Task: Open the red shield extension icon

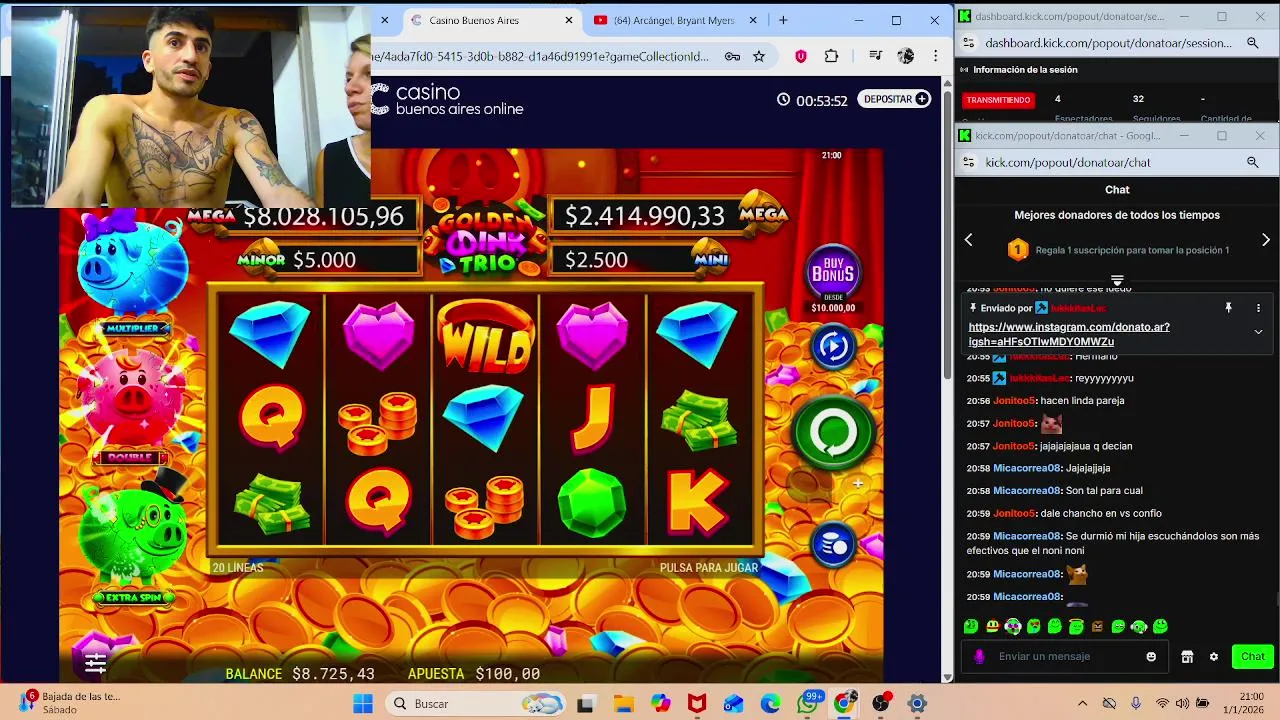Action: pos(800,56)
